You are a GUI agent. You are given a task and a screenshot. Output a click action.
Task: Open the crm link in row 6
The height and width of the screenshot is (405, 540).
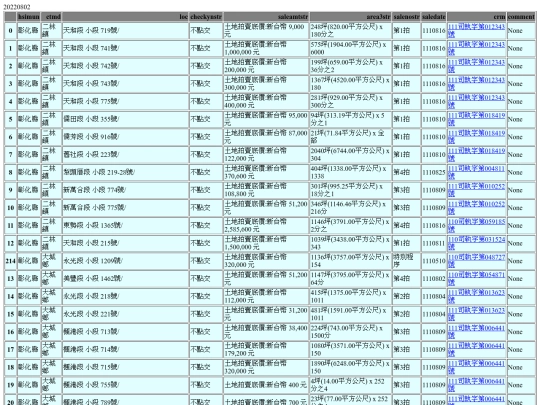pyautogui.click(x=476, y=137)
